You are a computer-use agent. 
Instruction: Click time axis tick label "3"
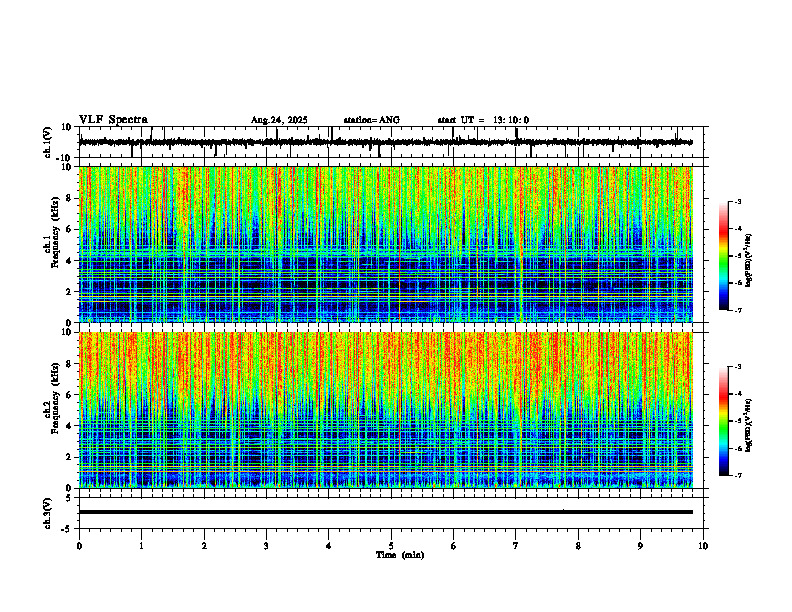266,546
